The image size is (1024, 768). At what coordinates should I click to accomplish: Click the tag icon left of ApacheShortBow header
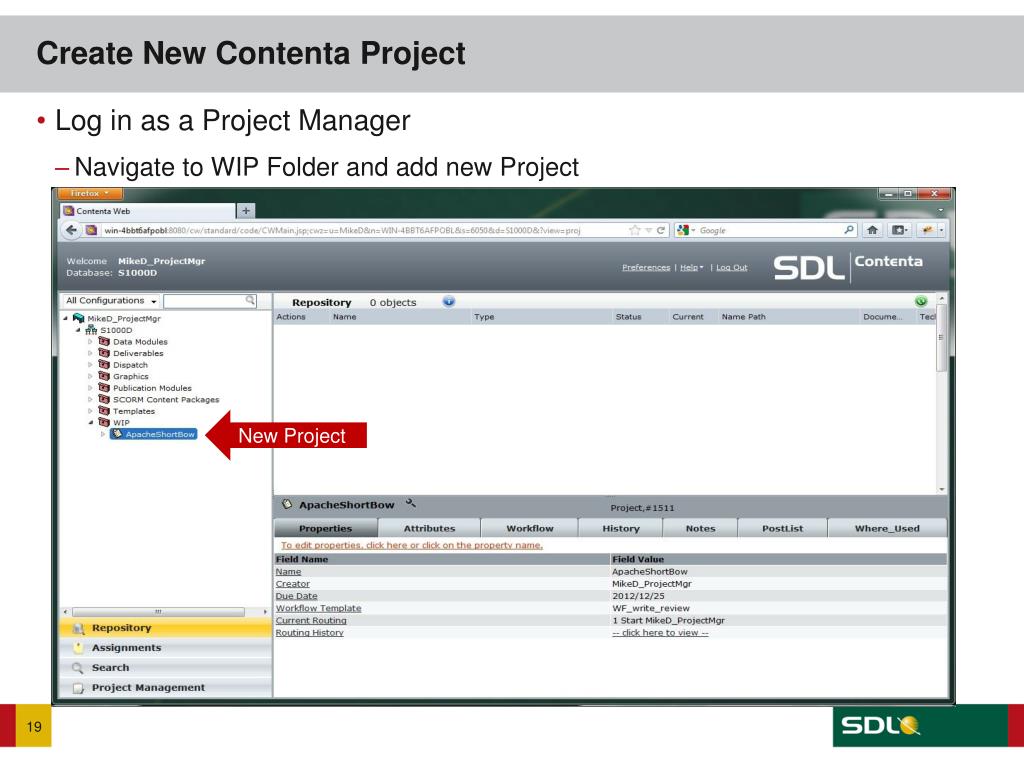[x=287, y=504]
